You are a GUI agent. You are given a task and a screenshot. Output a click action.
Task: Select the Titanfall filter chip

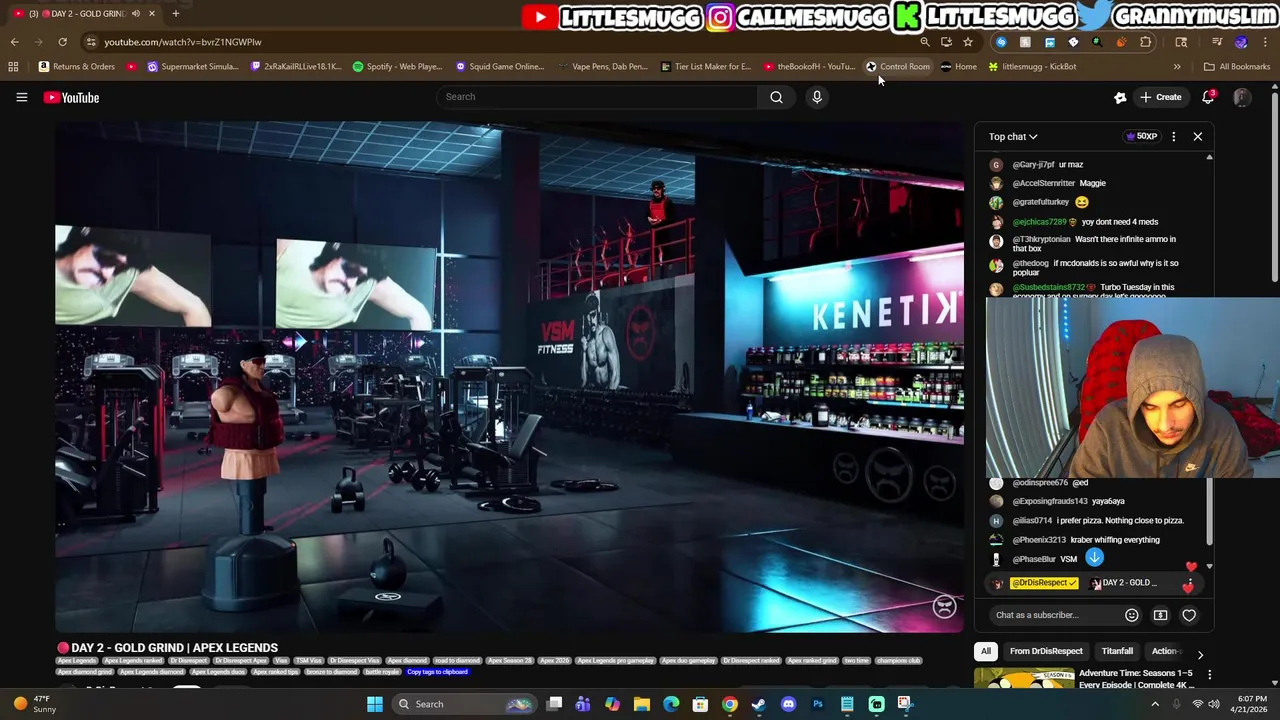(1117, 651)
